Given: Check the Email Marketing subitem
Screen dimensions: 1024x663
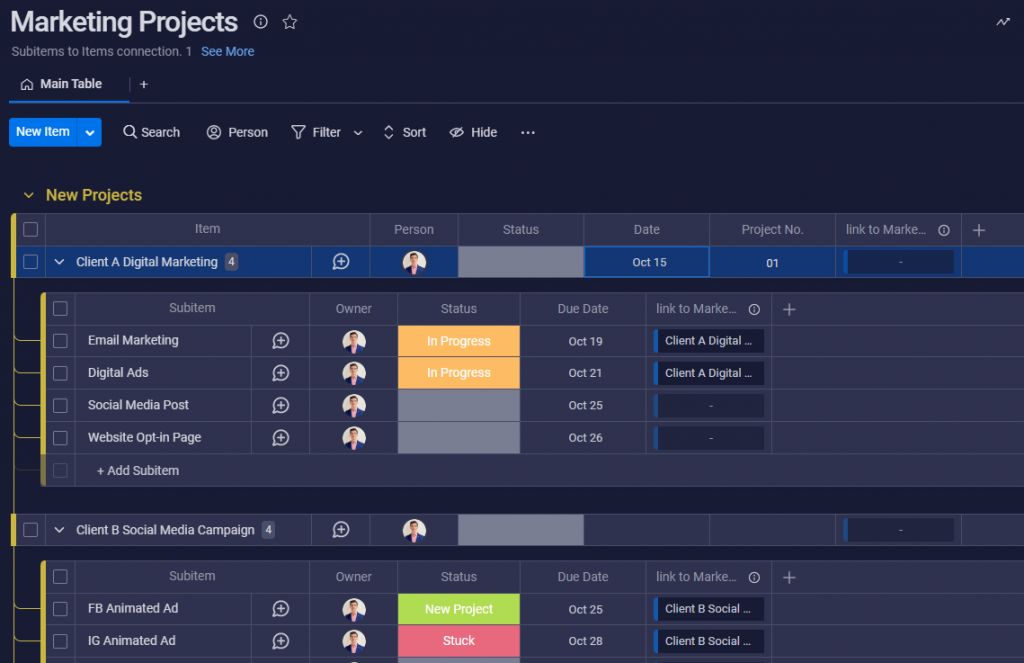Looking at the screenshot, I should click(60, 341).
